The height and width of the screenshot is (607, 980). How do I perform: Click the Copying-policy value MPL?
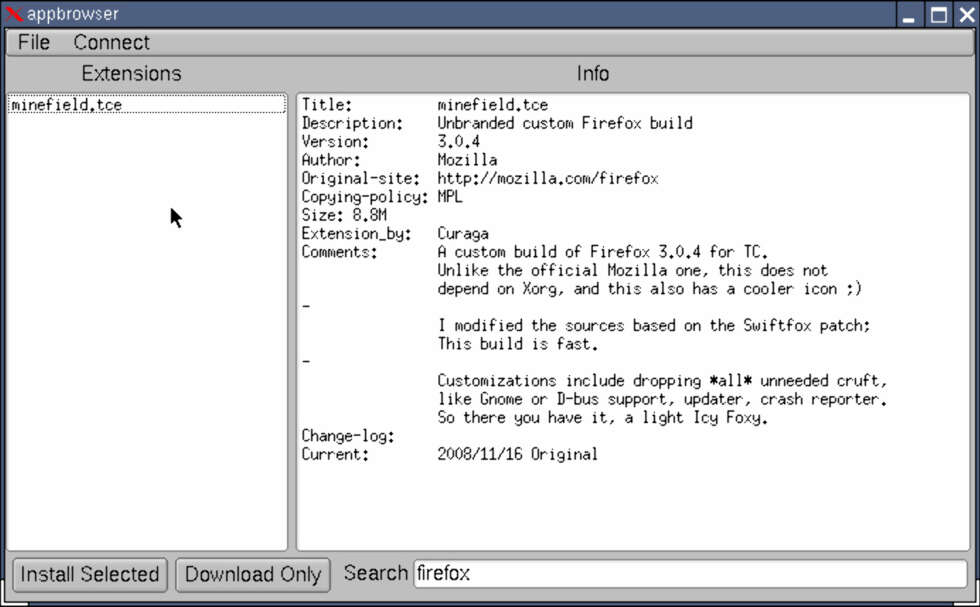tap(449, 197)
